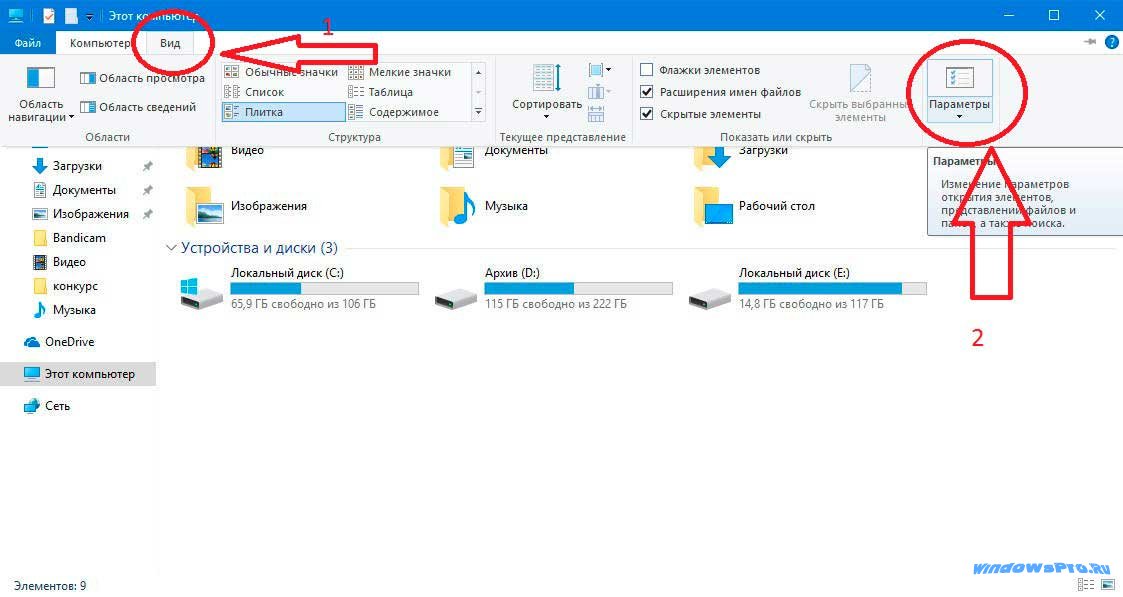1123x597 pixels.
Task: Select Список layout
Action: (254, 92)
